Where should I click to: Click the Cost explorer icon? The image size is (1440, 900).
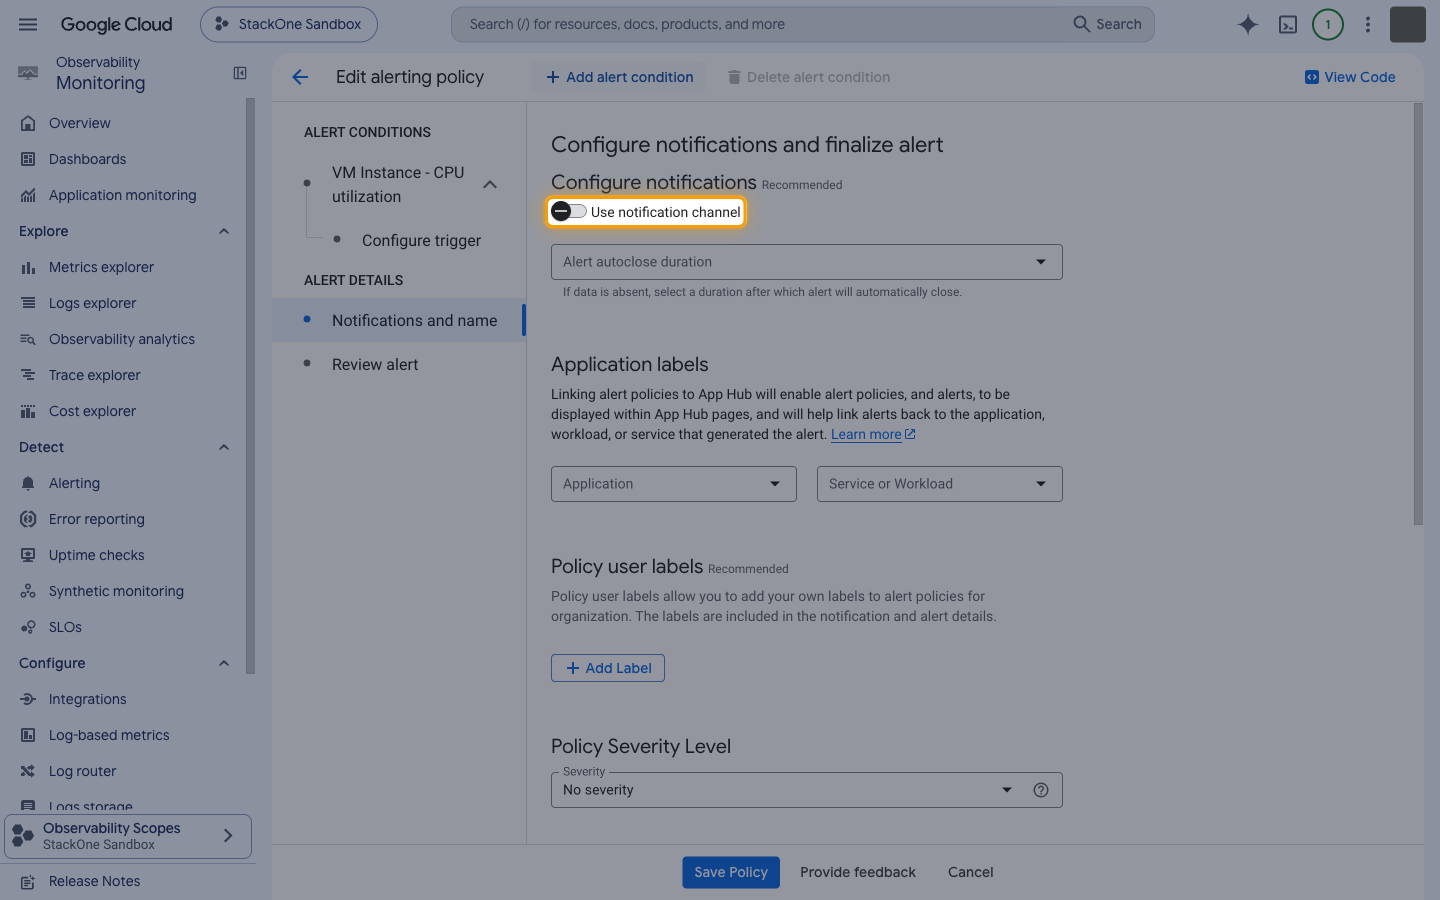tap(28, 411)
